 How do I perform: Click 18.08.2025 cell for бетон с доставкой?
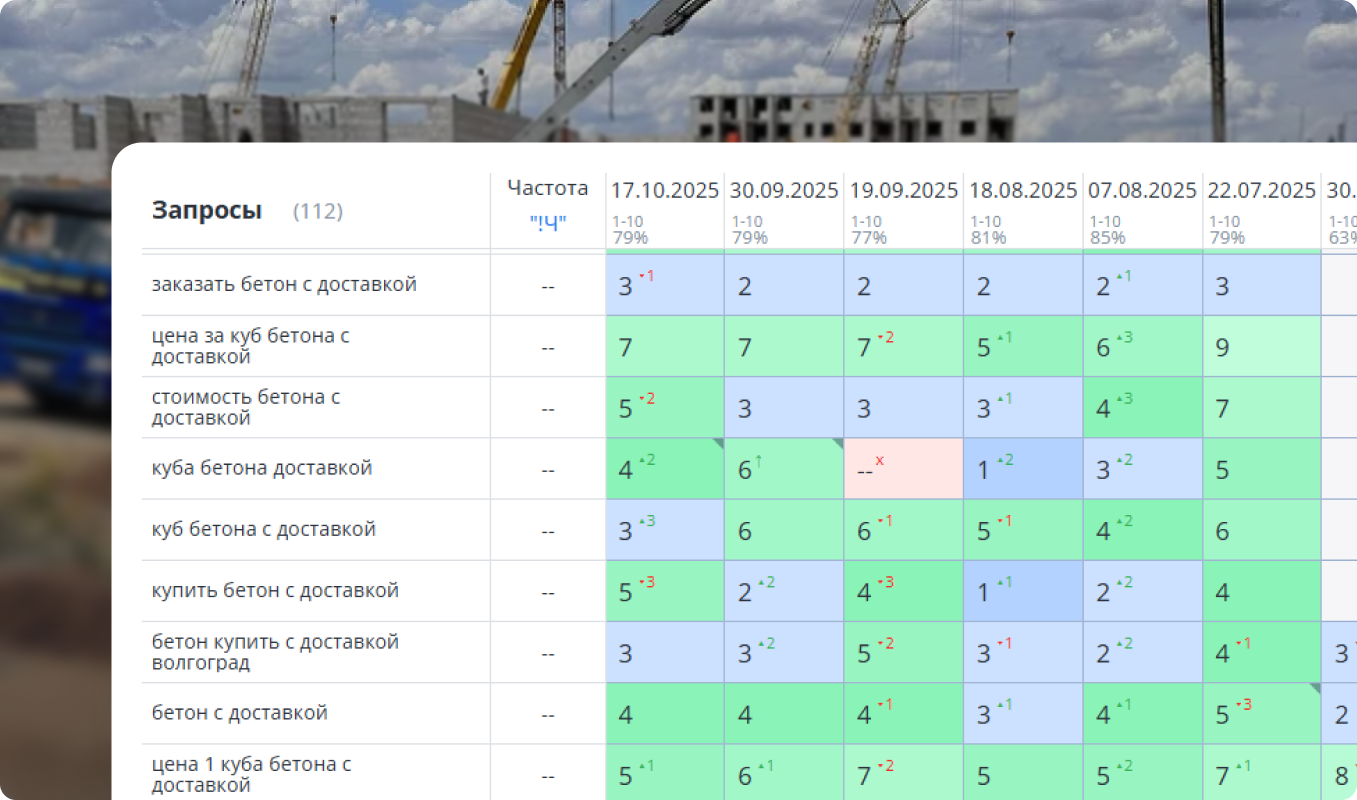click(1023, 713)
